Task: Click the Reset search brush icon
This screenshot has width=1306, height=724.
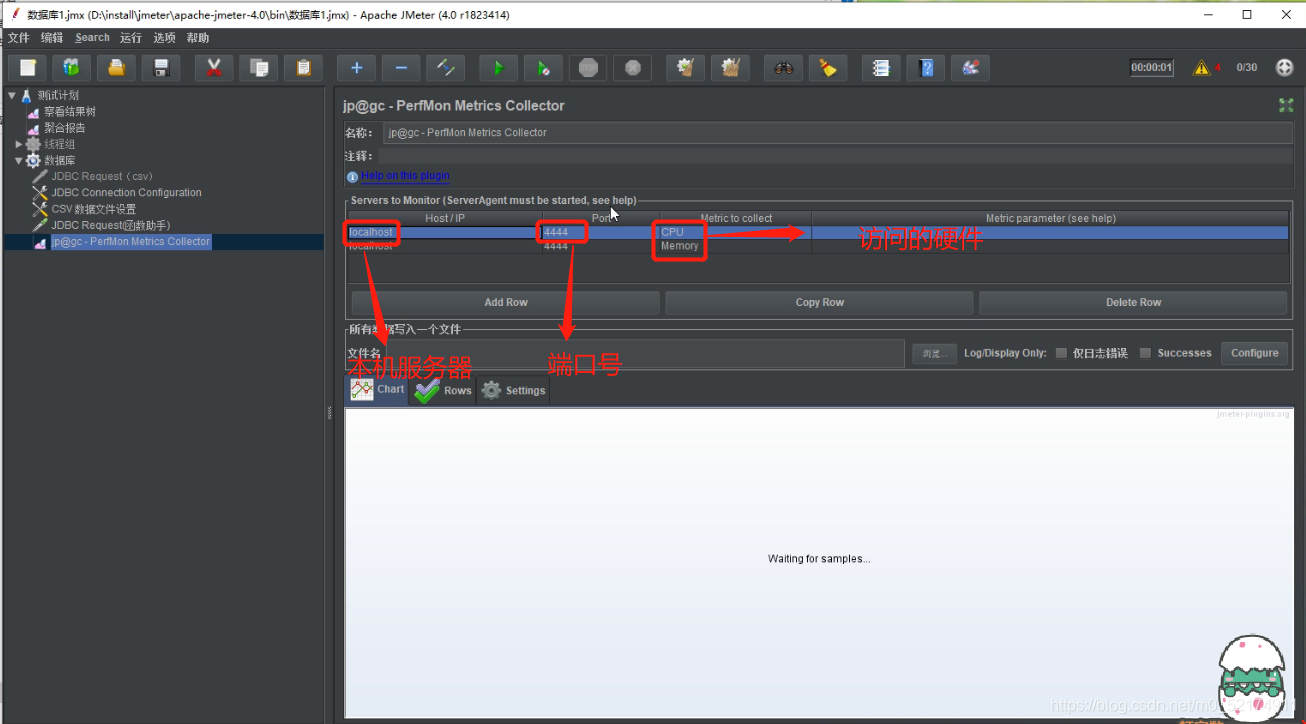Action: pos(828,68)
